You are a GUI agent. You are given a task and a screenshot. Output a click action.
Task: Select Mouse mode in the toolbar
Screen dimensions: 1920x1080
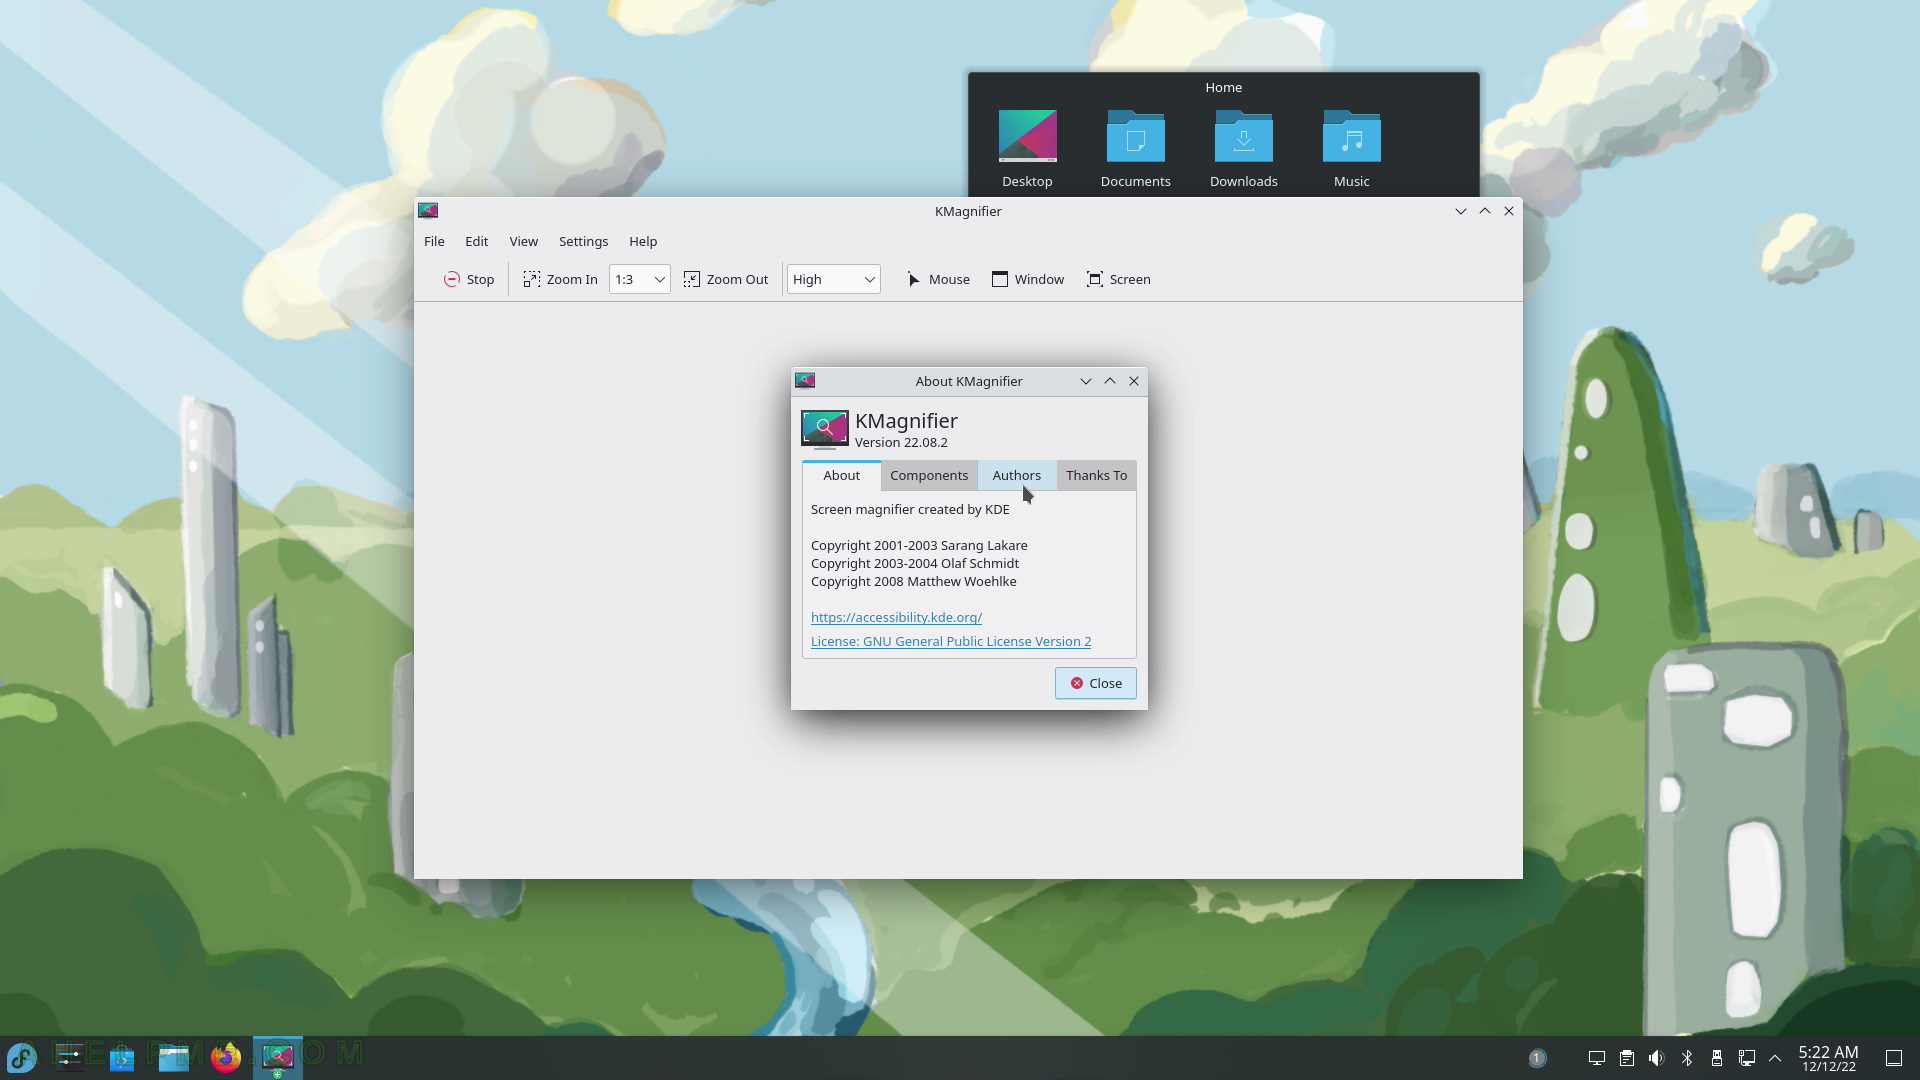938,279
